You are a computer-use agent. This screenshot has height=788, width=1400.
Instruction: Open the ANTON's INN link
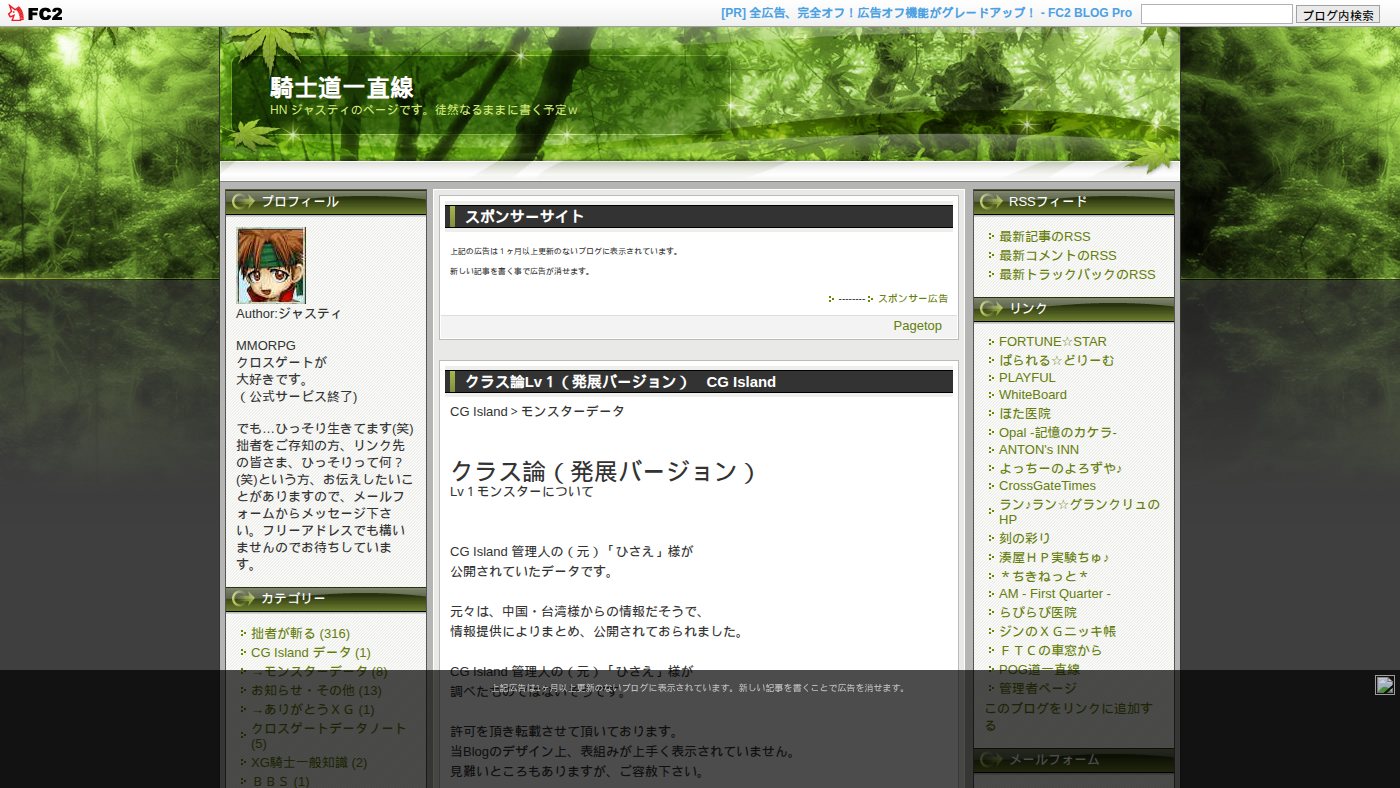(x=1039, y=450)
